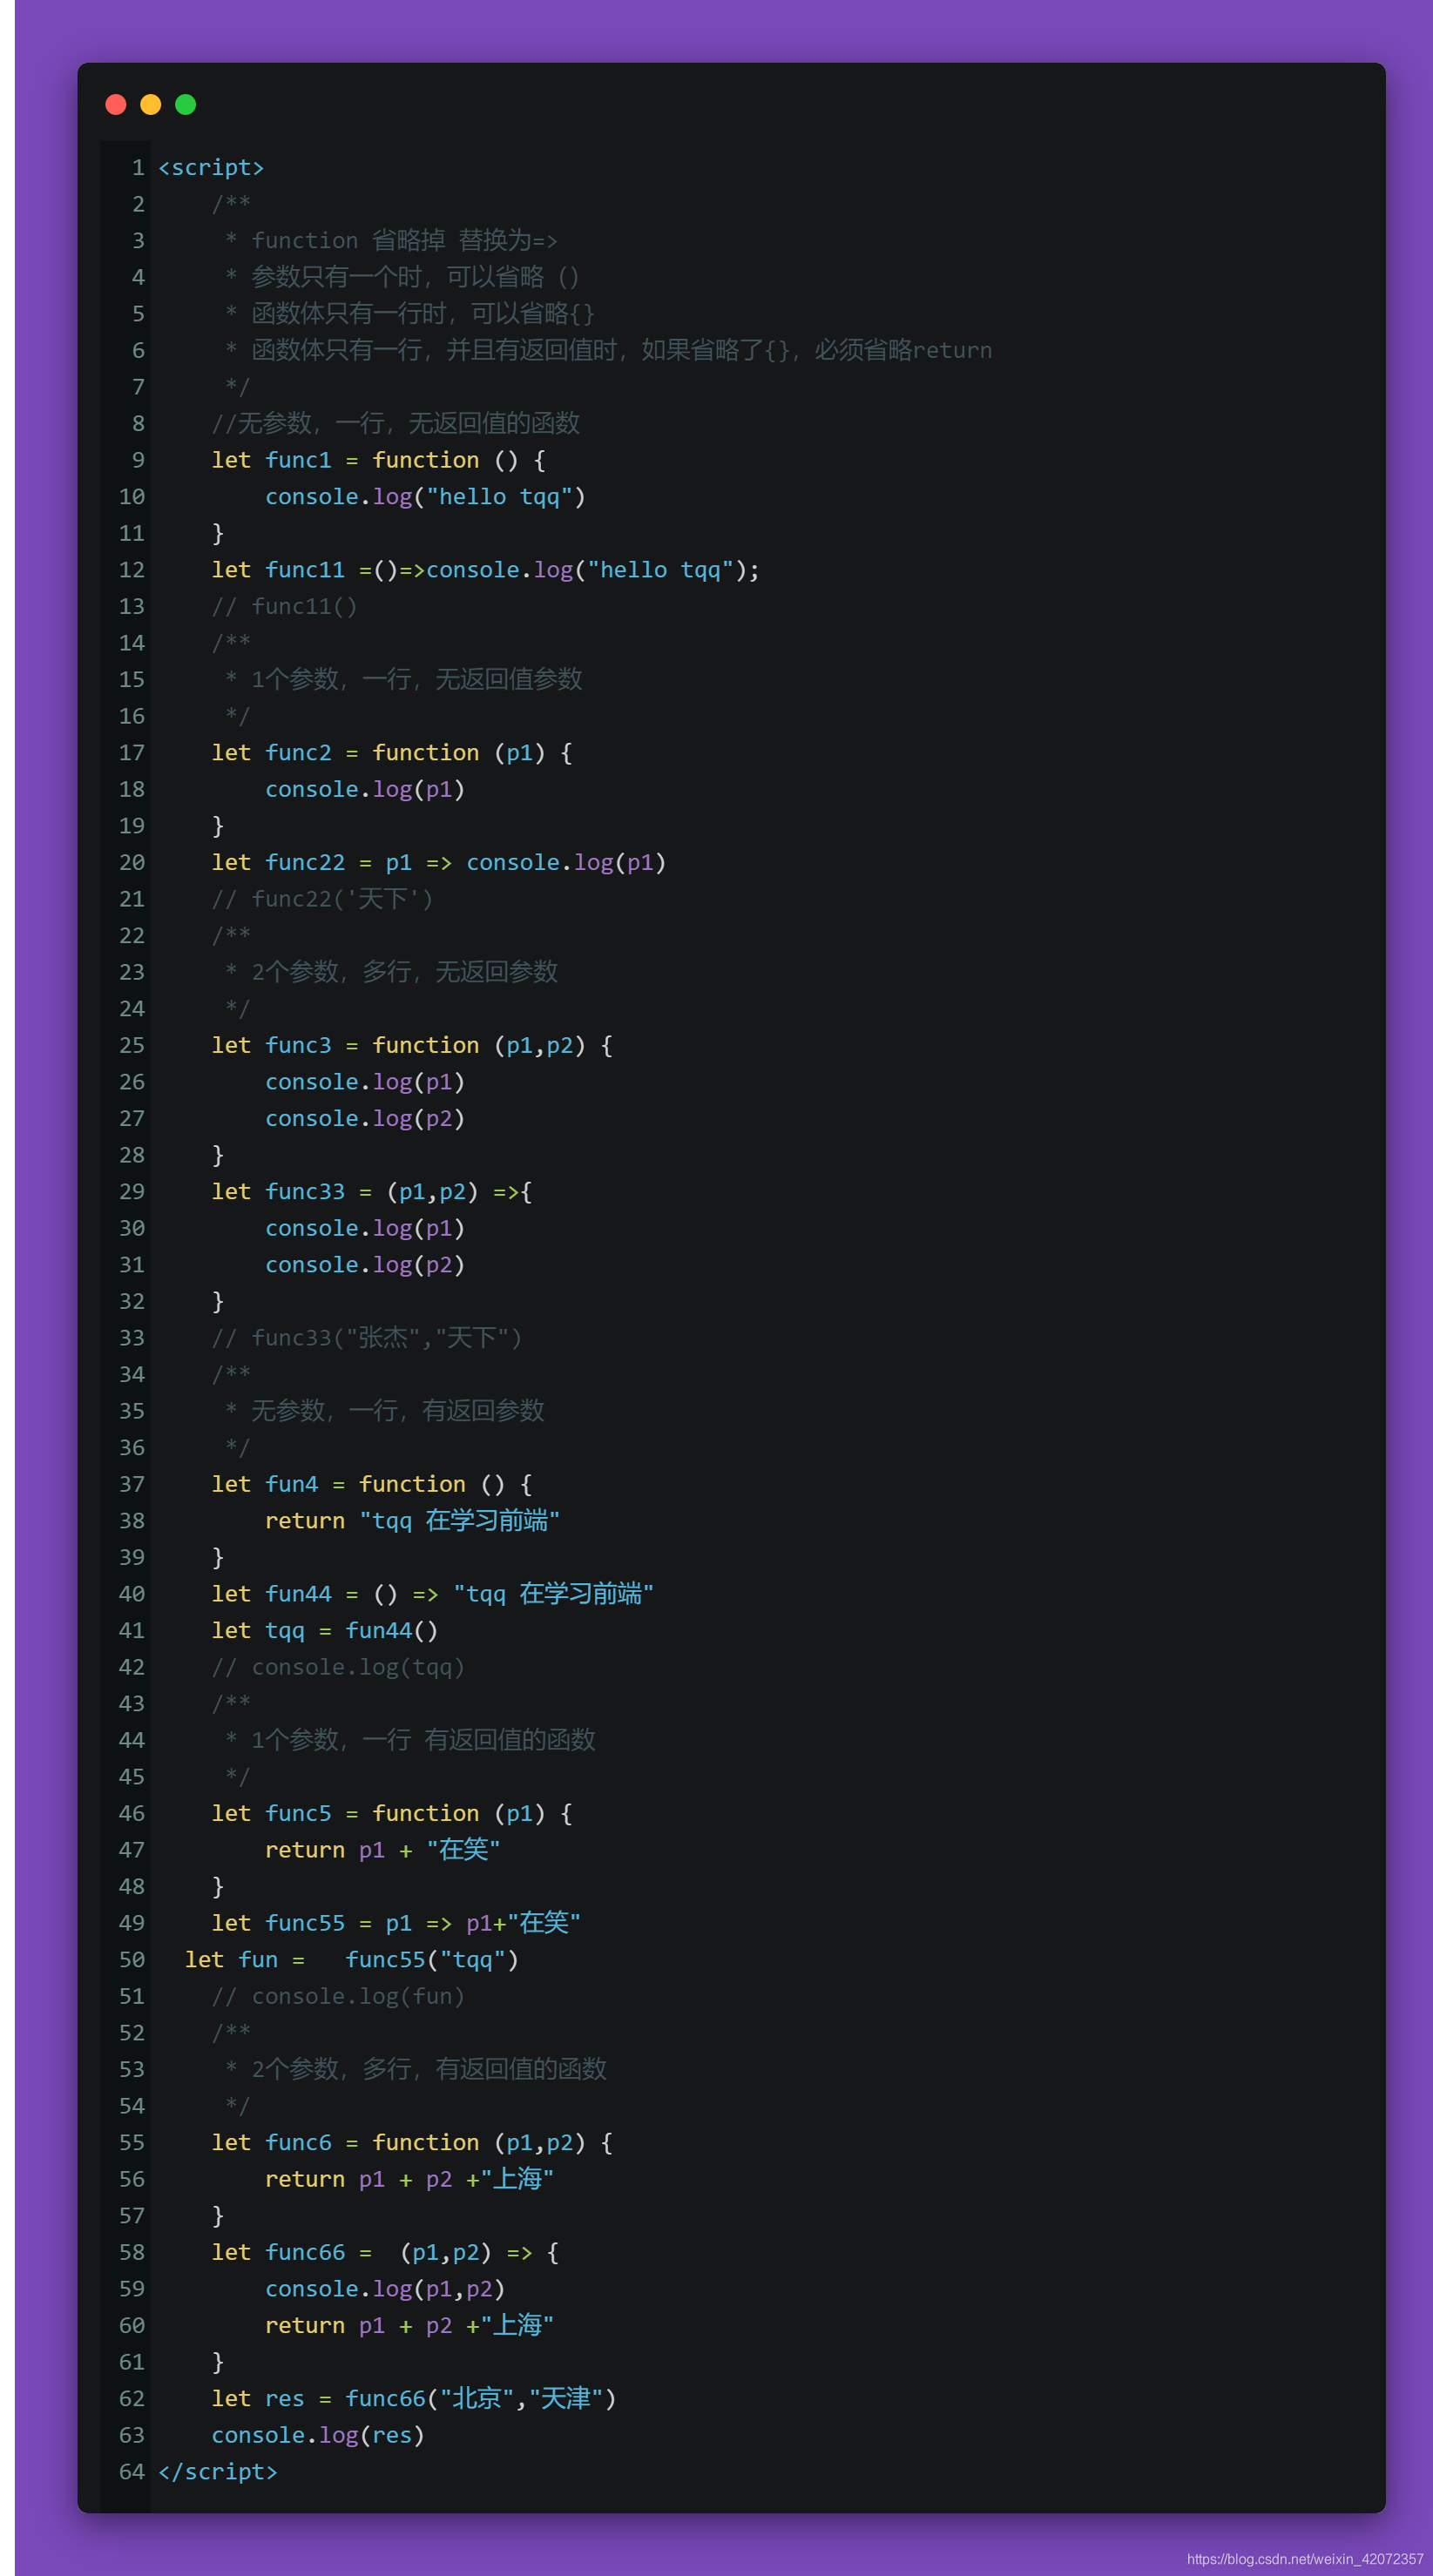The height and width of the screenshot is (2576, 1433).
Task: Click the '// console.log(tqq)' comment
Action: [x=338, y=1667]
